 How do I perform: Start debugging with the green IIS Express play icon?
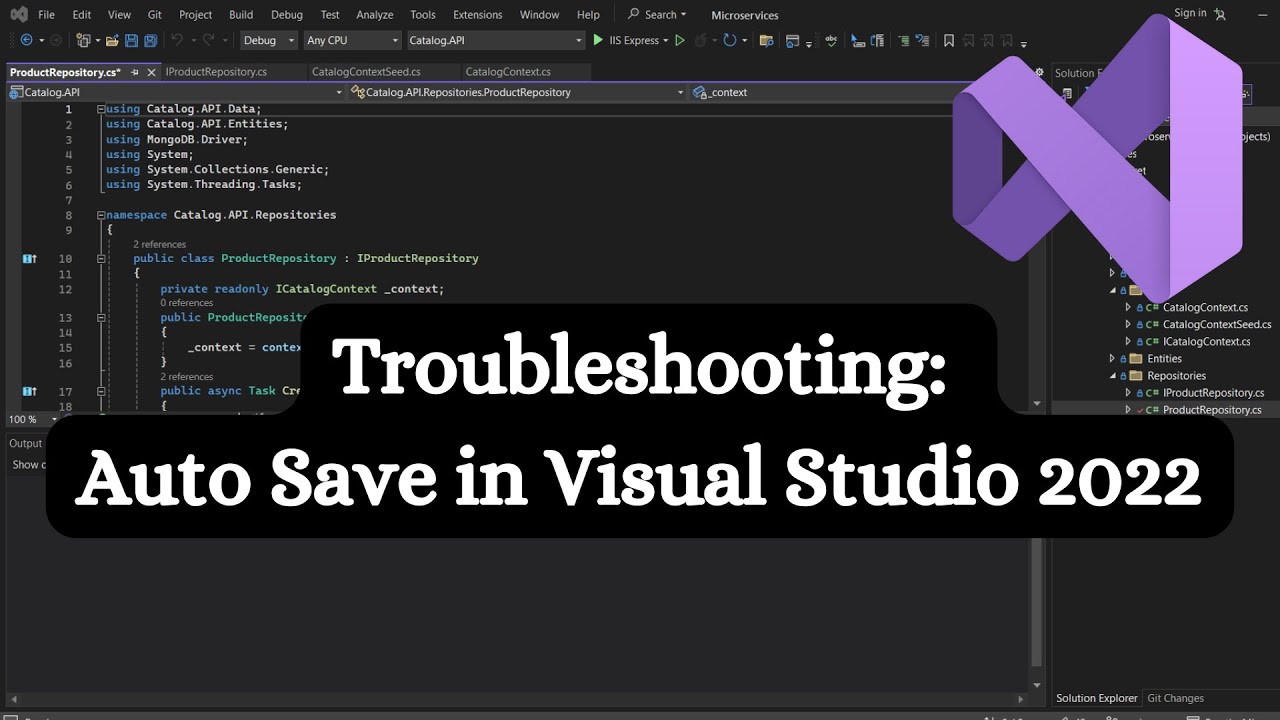coord(598,40)
